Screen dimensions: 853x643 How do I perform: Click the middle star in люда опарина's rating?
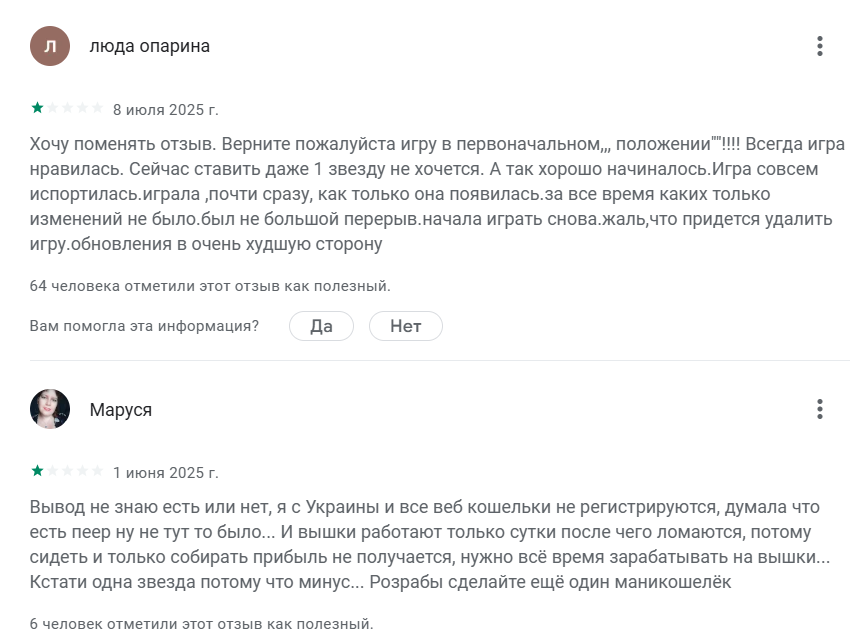click(x=67, y=108)
